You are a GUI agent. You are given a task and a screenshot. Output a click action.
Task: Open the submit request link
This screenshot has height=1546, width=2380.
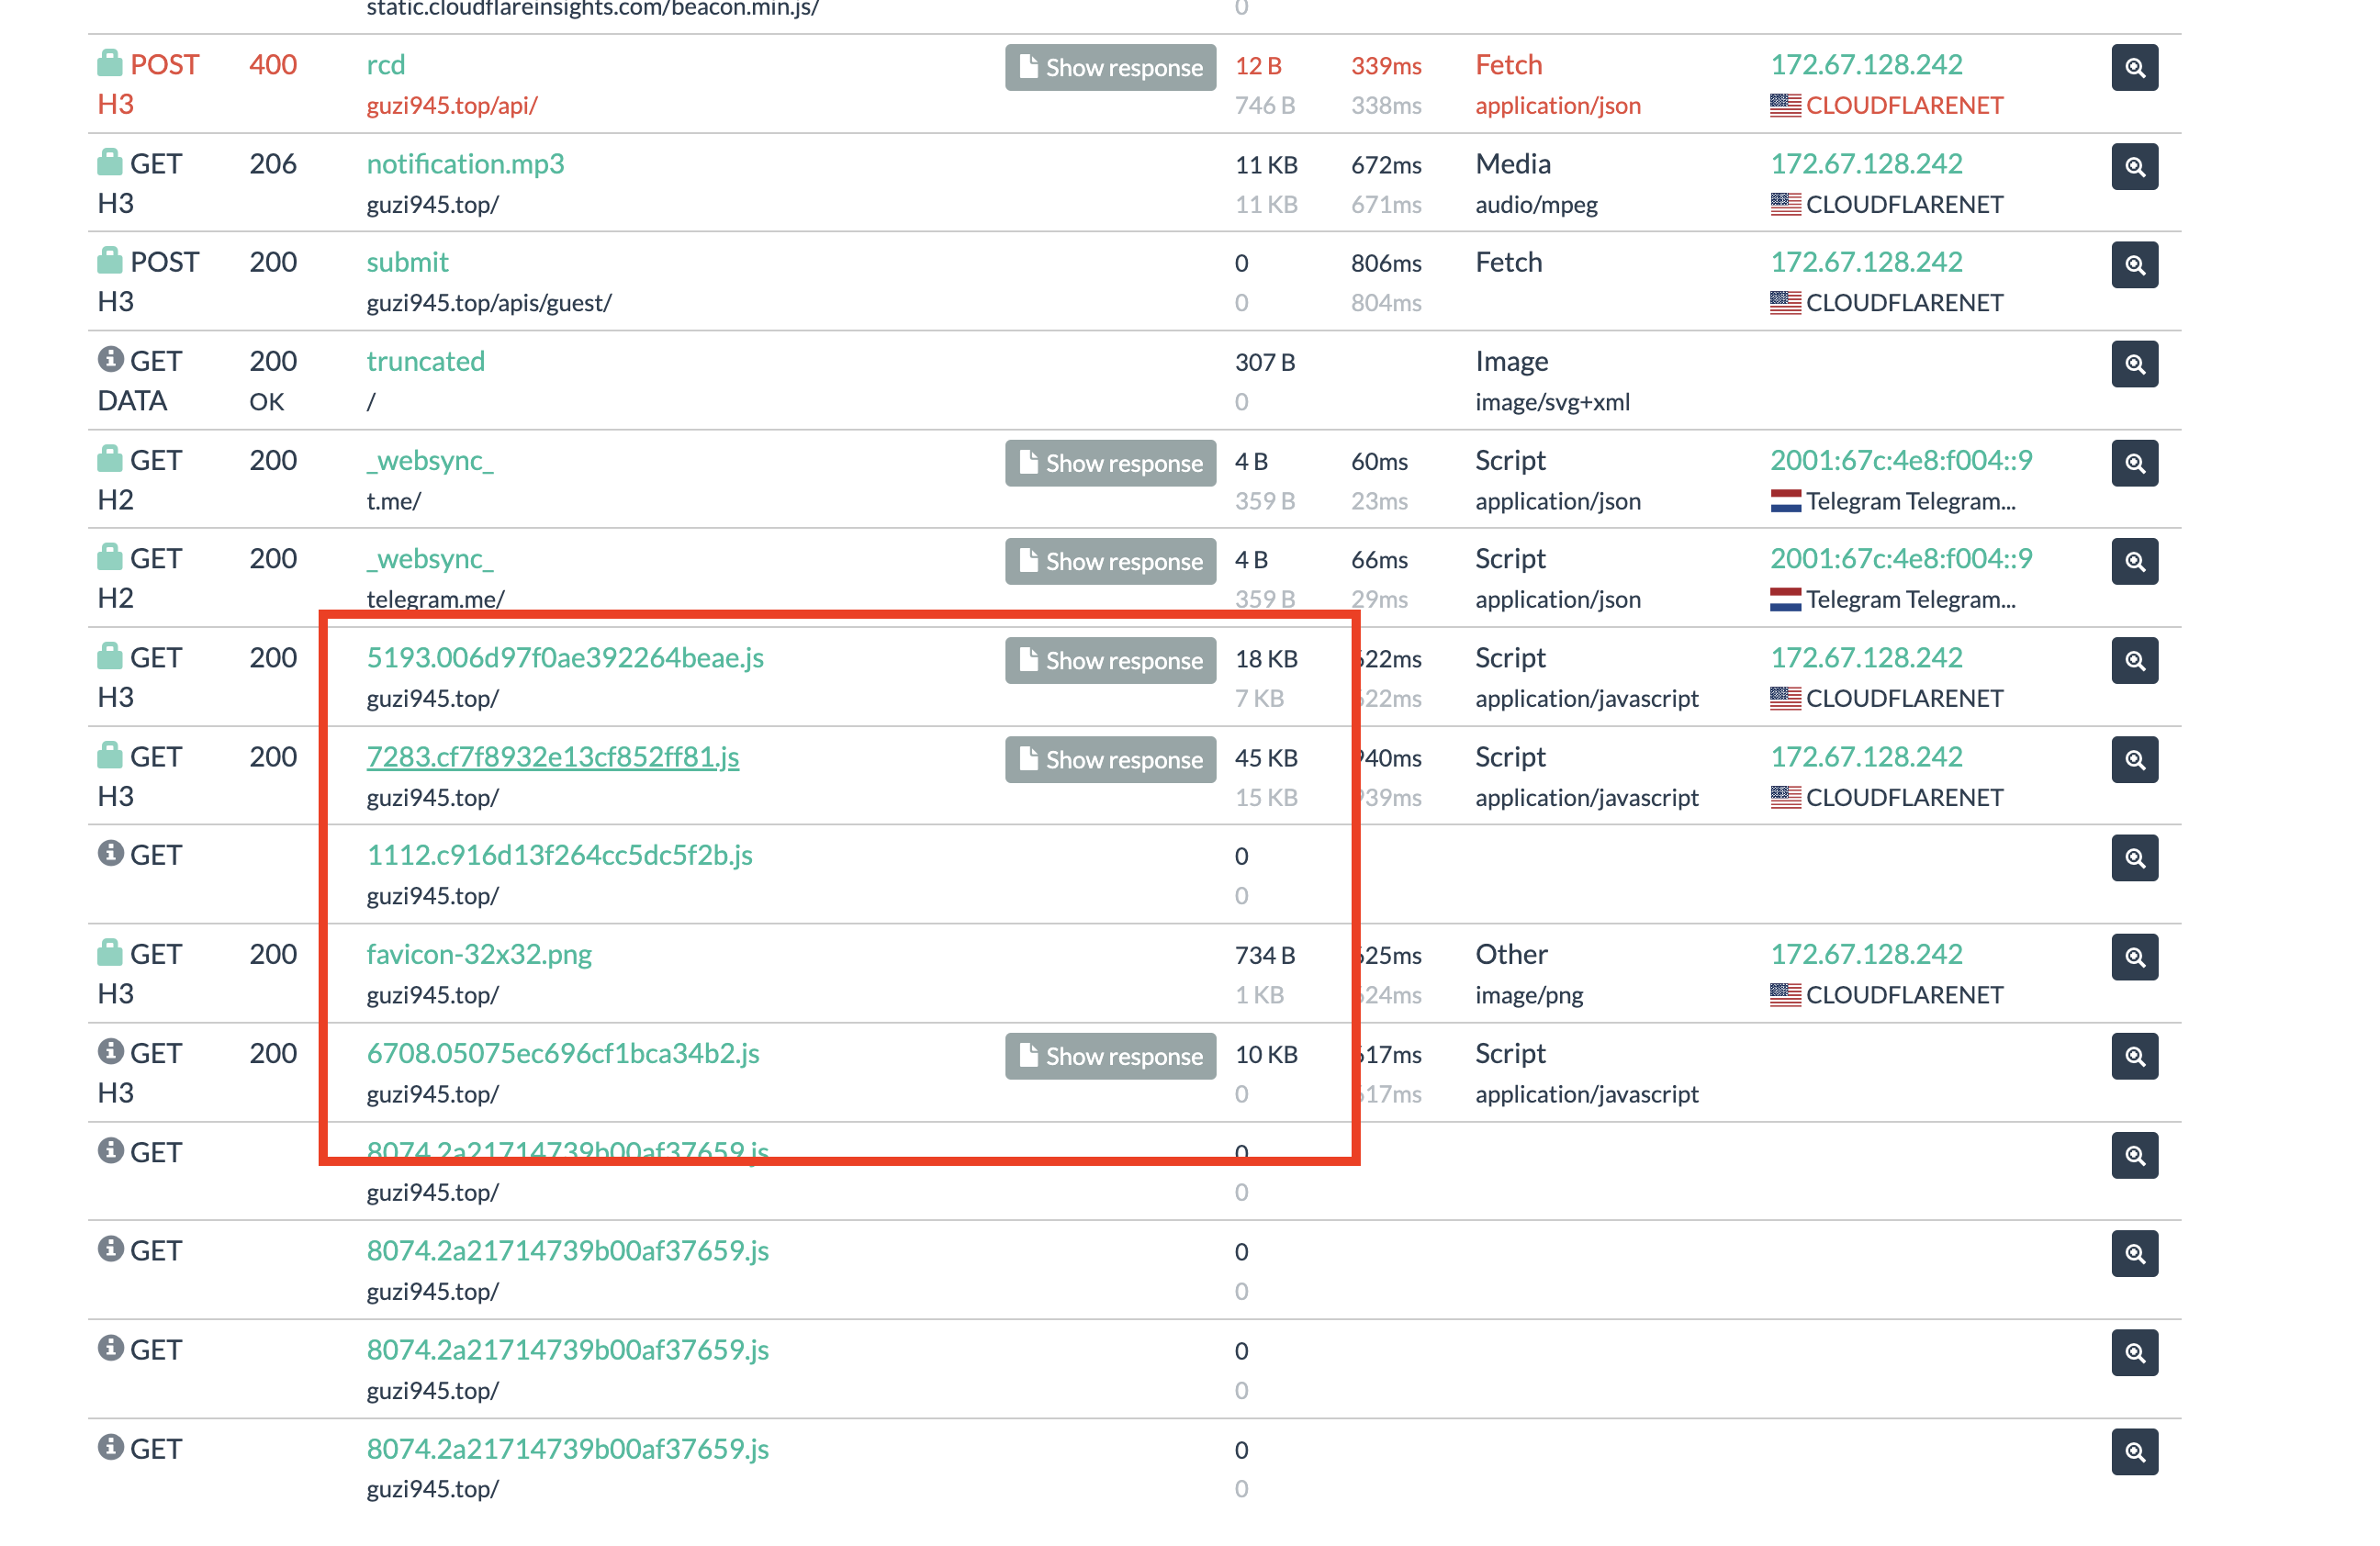(407, 262)
